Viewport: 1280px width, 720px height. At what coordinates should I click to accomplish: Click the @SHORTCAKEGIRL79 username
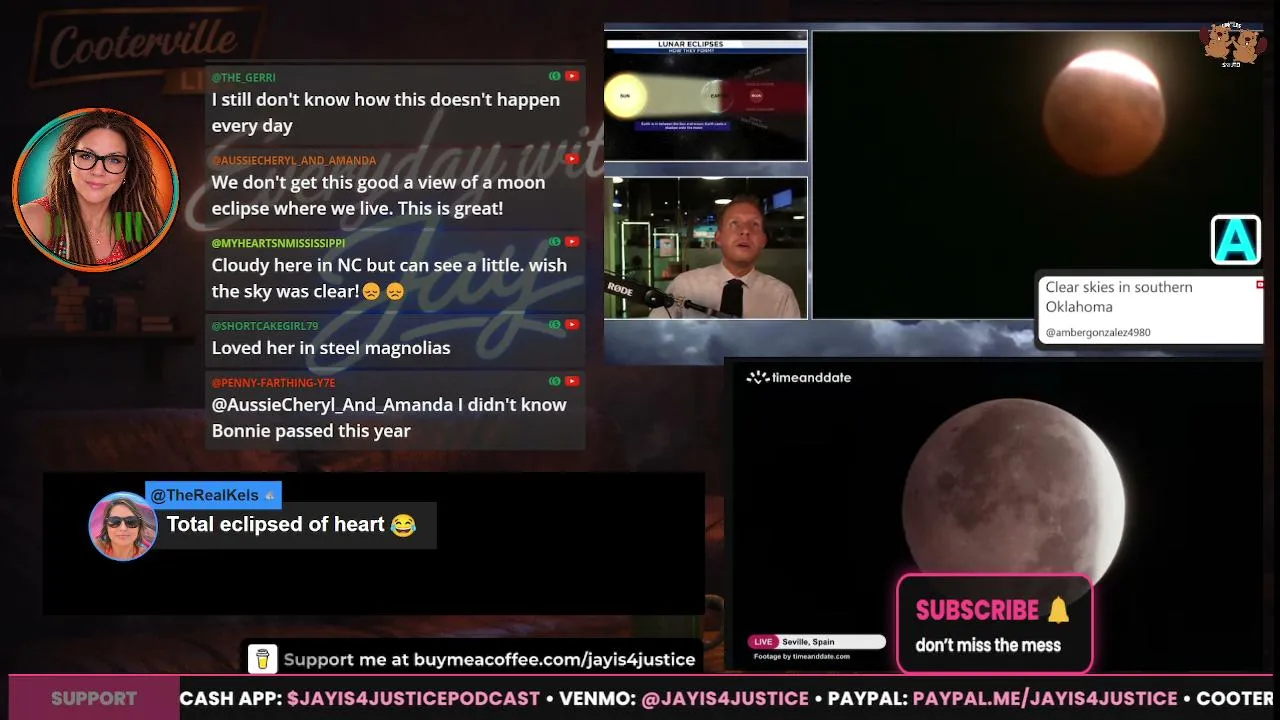coord(265,326)
